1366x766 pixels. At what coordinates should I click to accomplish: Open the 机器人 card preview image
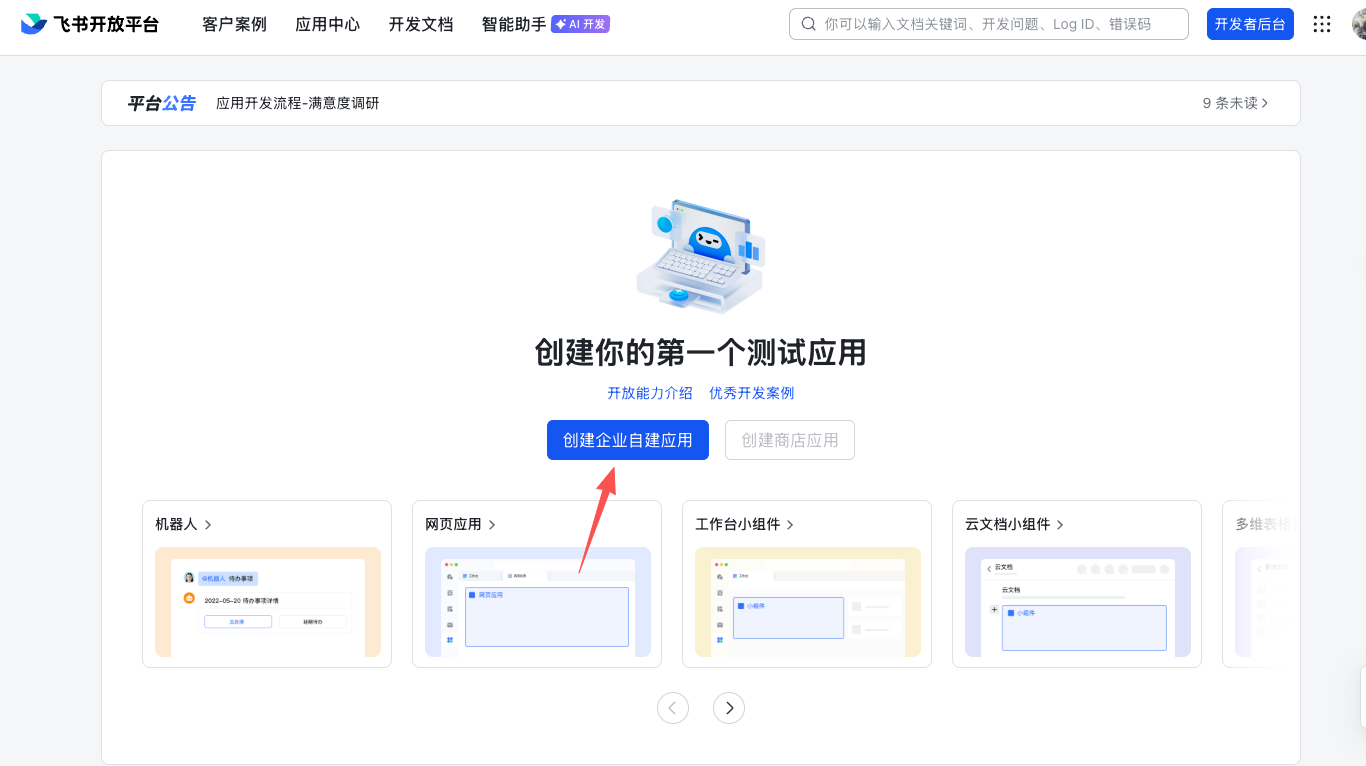[x=267, y=600]
